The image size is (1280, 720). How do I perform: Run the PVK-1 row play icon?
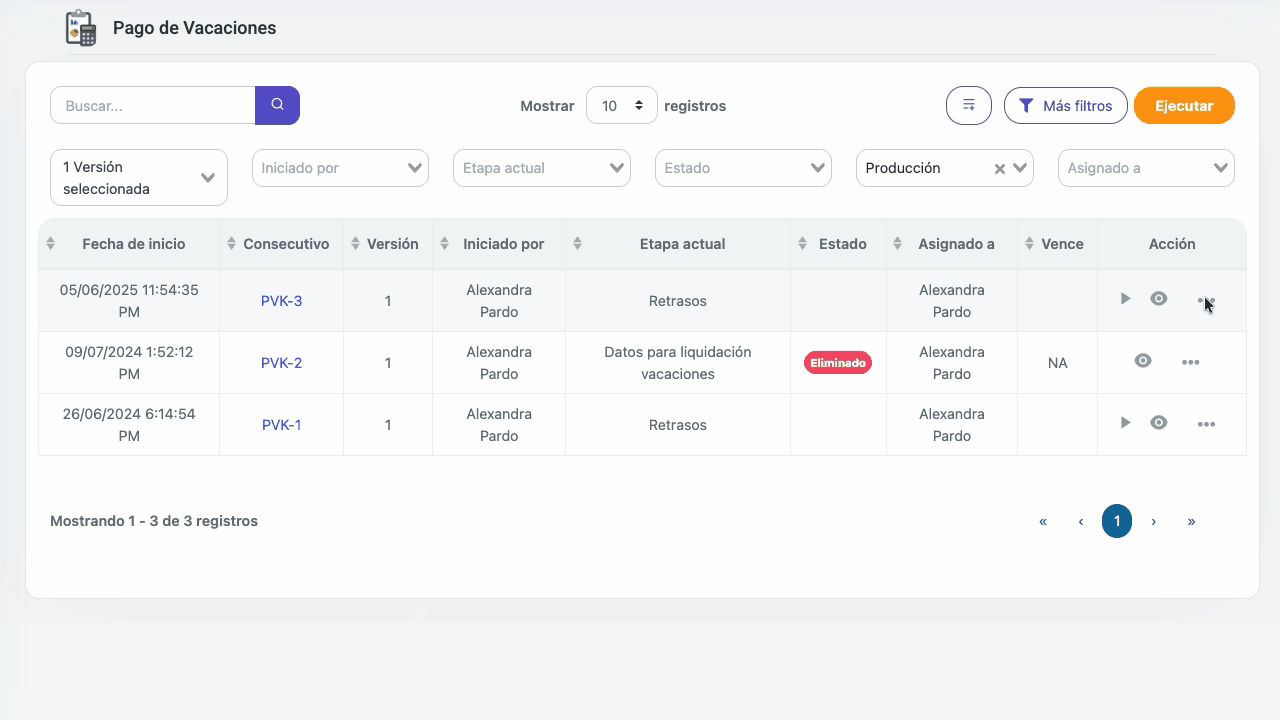click(x=1125, y=423)
